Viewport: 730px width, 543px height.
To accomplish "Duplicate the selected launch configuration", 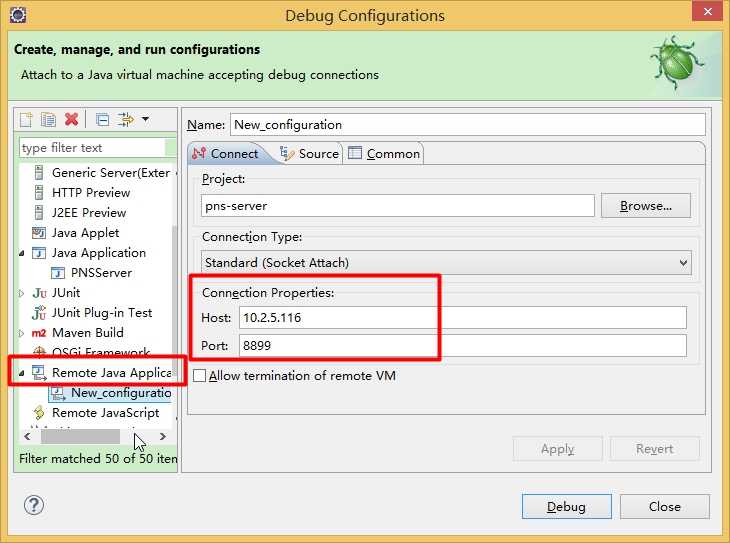I will pos(48,120).
